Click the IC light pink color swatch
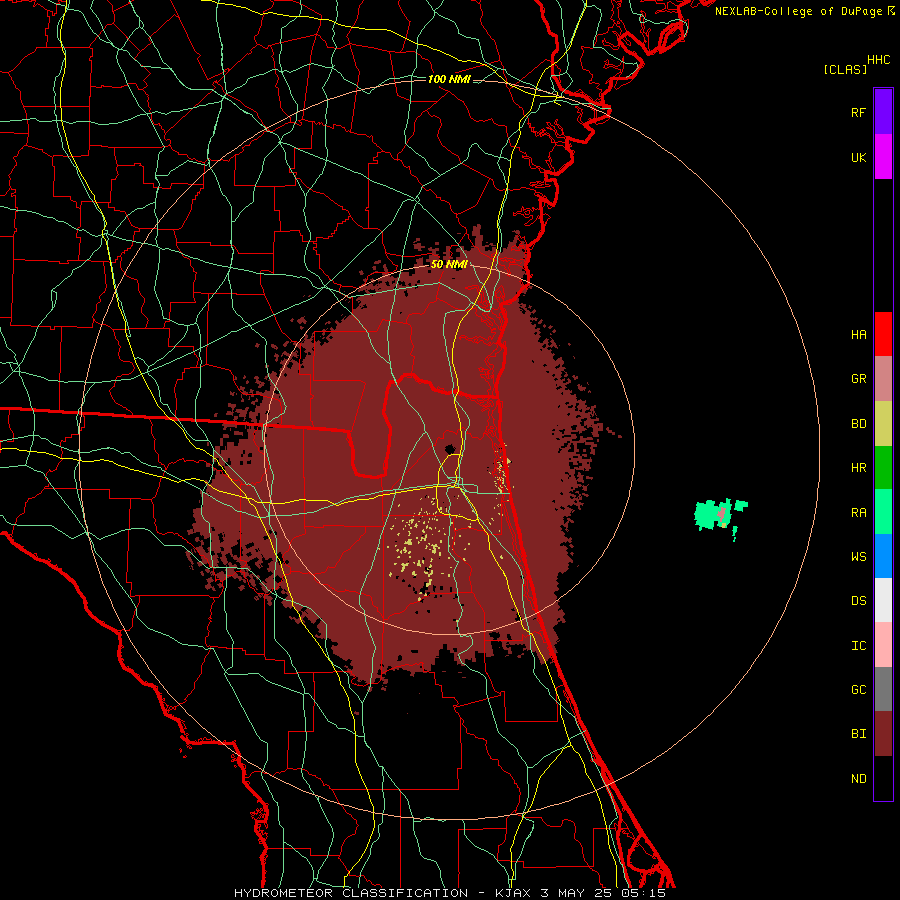The image size is (900, 900). click(x=883, y=645)
